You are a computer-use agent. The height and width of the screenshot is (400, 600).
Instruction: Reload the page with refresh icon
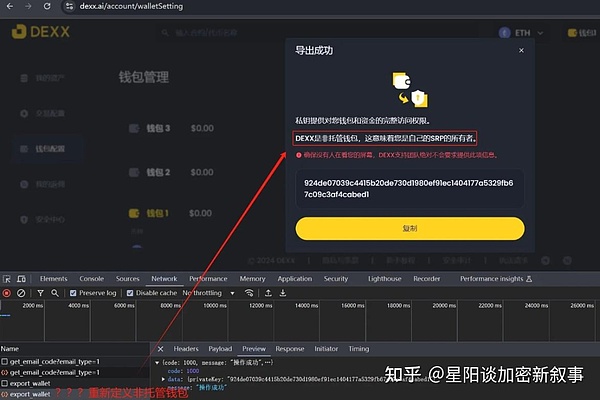click(x=47, y=7)
